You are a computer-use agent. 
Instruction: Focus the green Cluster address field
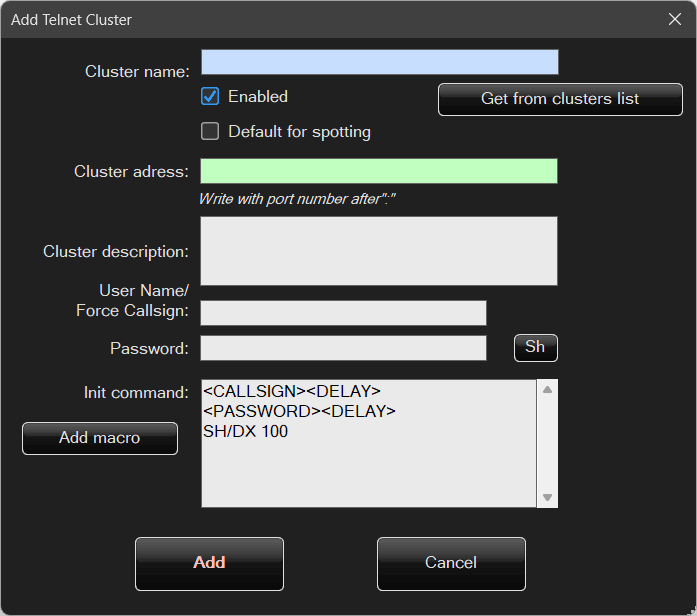(379, 171)
